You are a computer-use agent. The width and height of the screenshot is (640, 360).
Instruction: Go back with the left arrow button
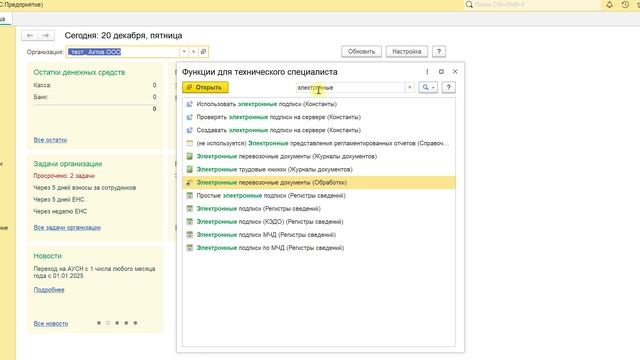coord(30,36)
